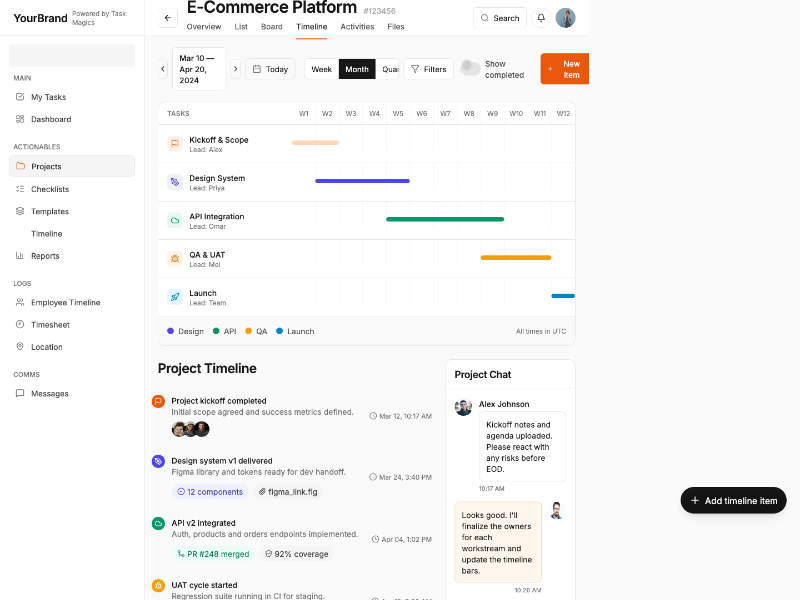Click the New Item button
This screenshot has width=800, height=600.
coord(565,69)
